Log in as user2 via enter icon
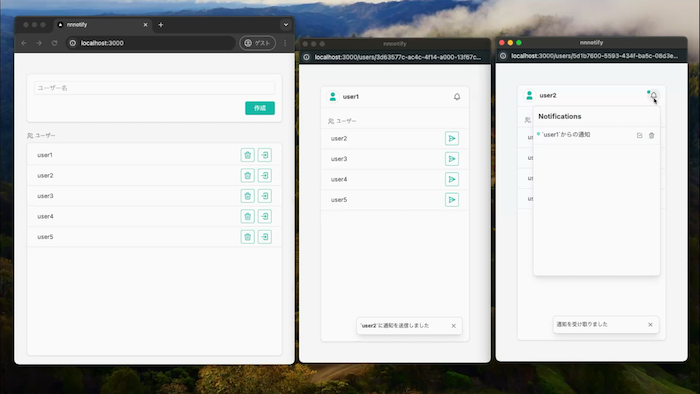The height and width of the screenshot is (394, 700). (265, 175)
